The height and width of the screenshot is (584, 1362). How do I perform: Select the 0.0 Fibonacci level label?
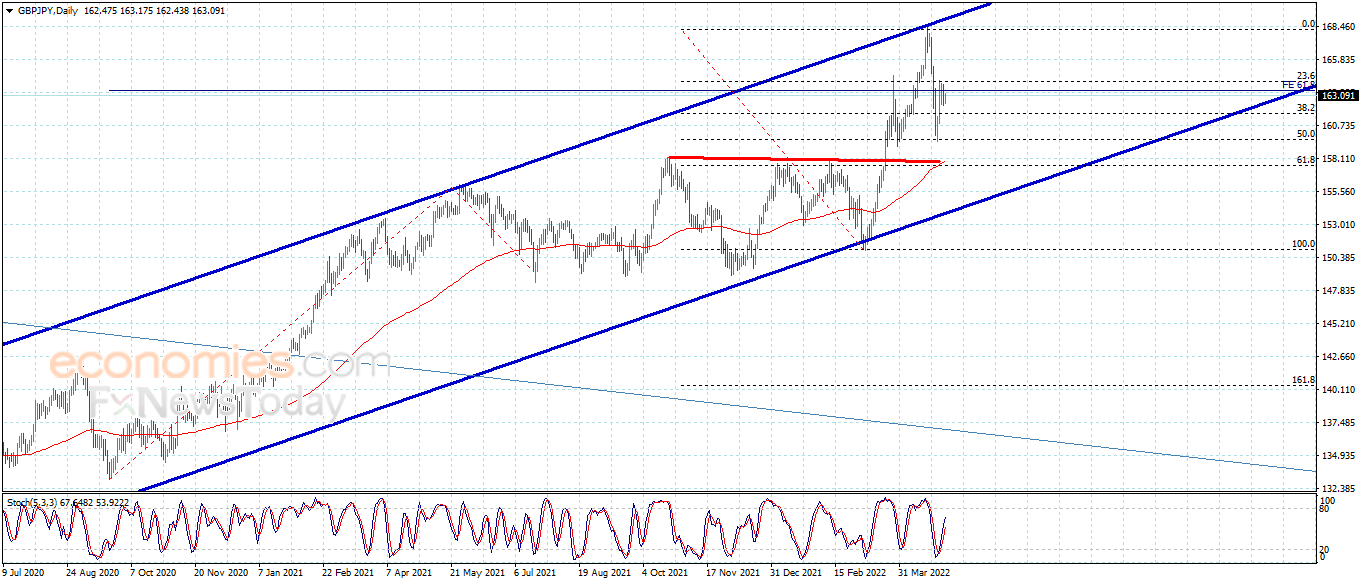(1307, 24)
